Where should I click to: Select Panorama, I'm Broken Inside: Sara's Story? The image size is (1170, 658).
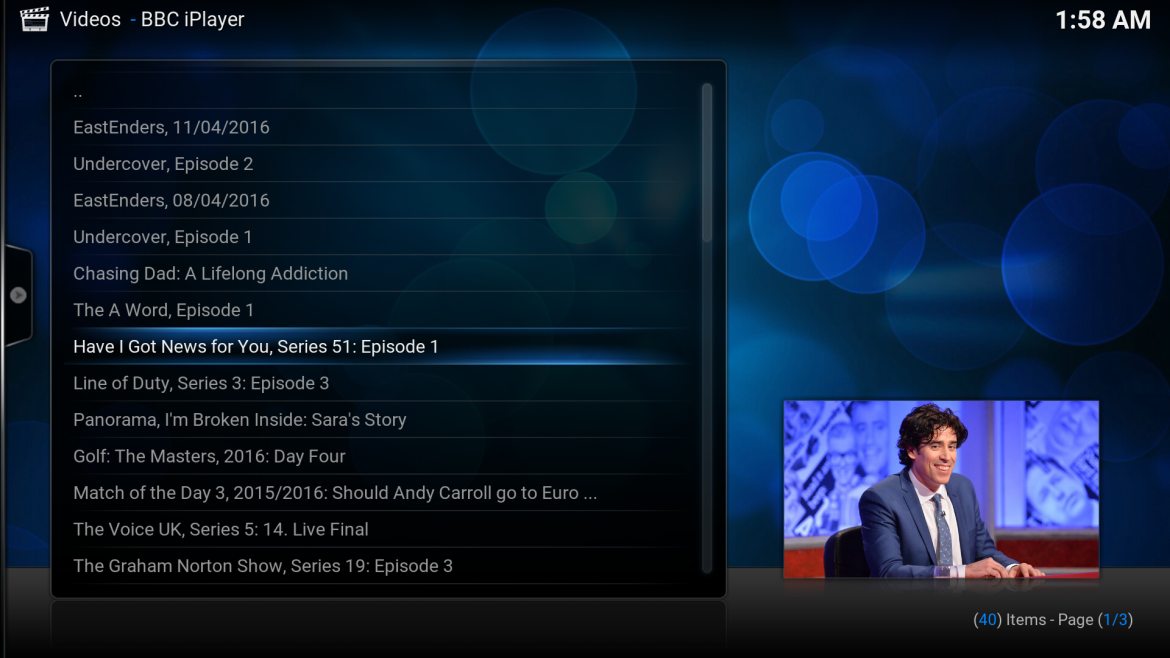click(x=377, y=420)
